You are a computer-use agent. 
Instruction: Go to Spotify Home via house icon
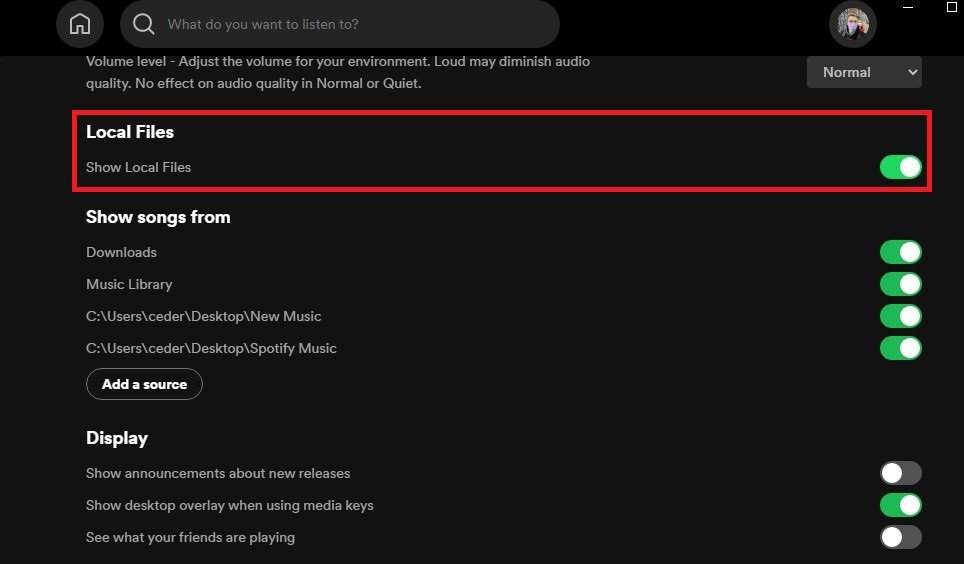(80, 24)
